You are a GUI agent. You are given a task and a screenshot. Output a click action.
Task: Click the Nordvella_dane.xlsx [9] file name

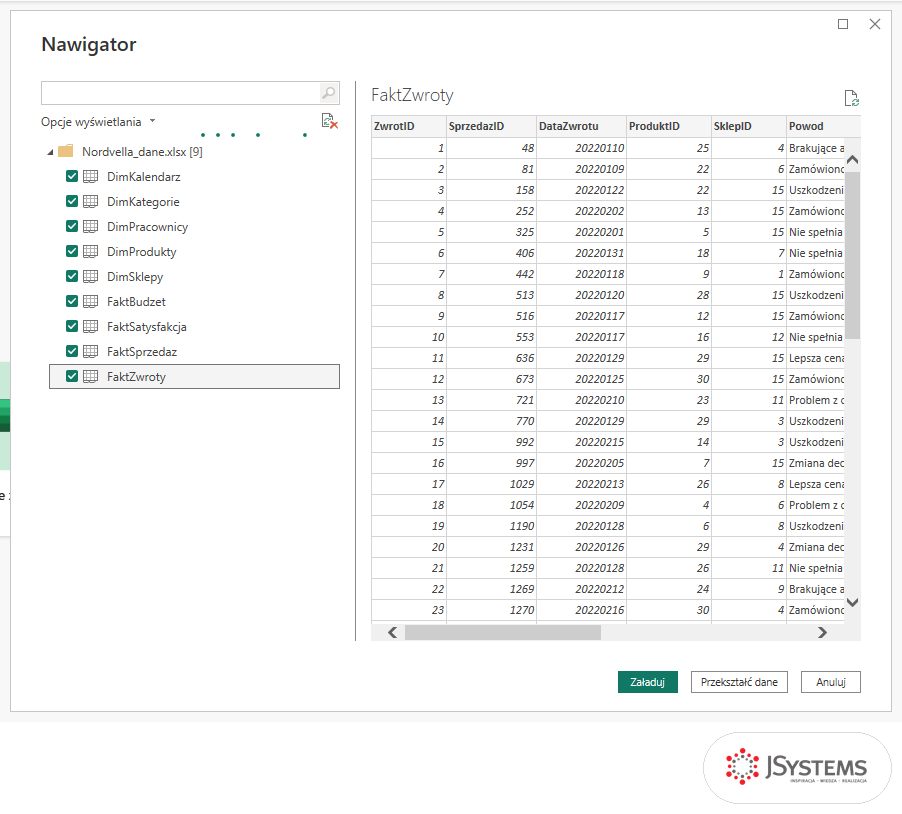pyautogui.click(x=142, y=152)
